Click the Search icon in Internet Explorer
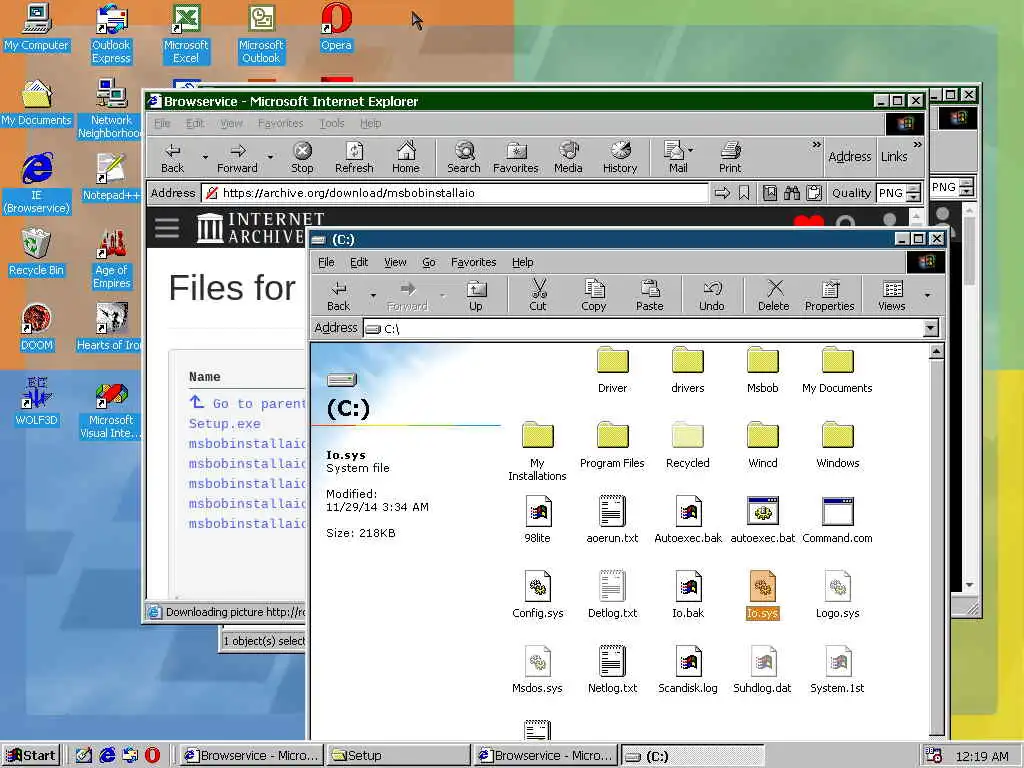 pyautogui.click(x=464, y=157)
